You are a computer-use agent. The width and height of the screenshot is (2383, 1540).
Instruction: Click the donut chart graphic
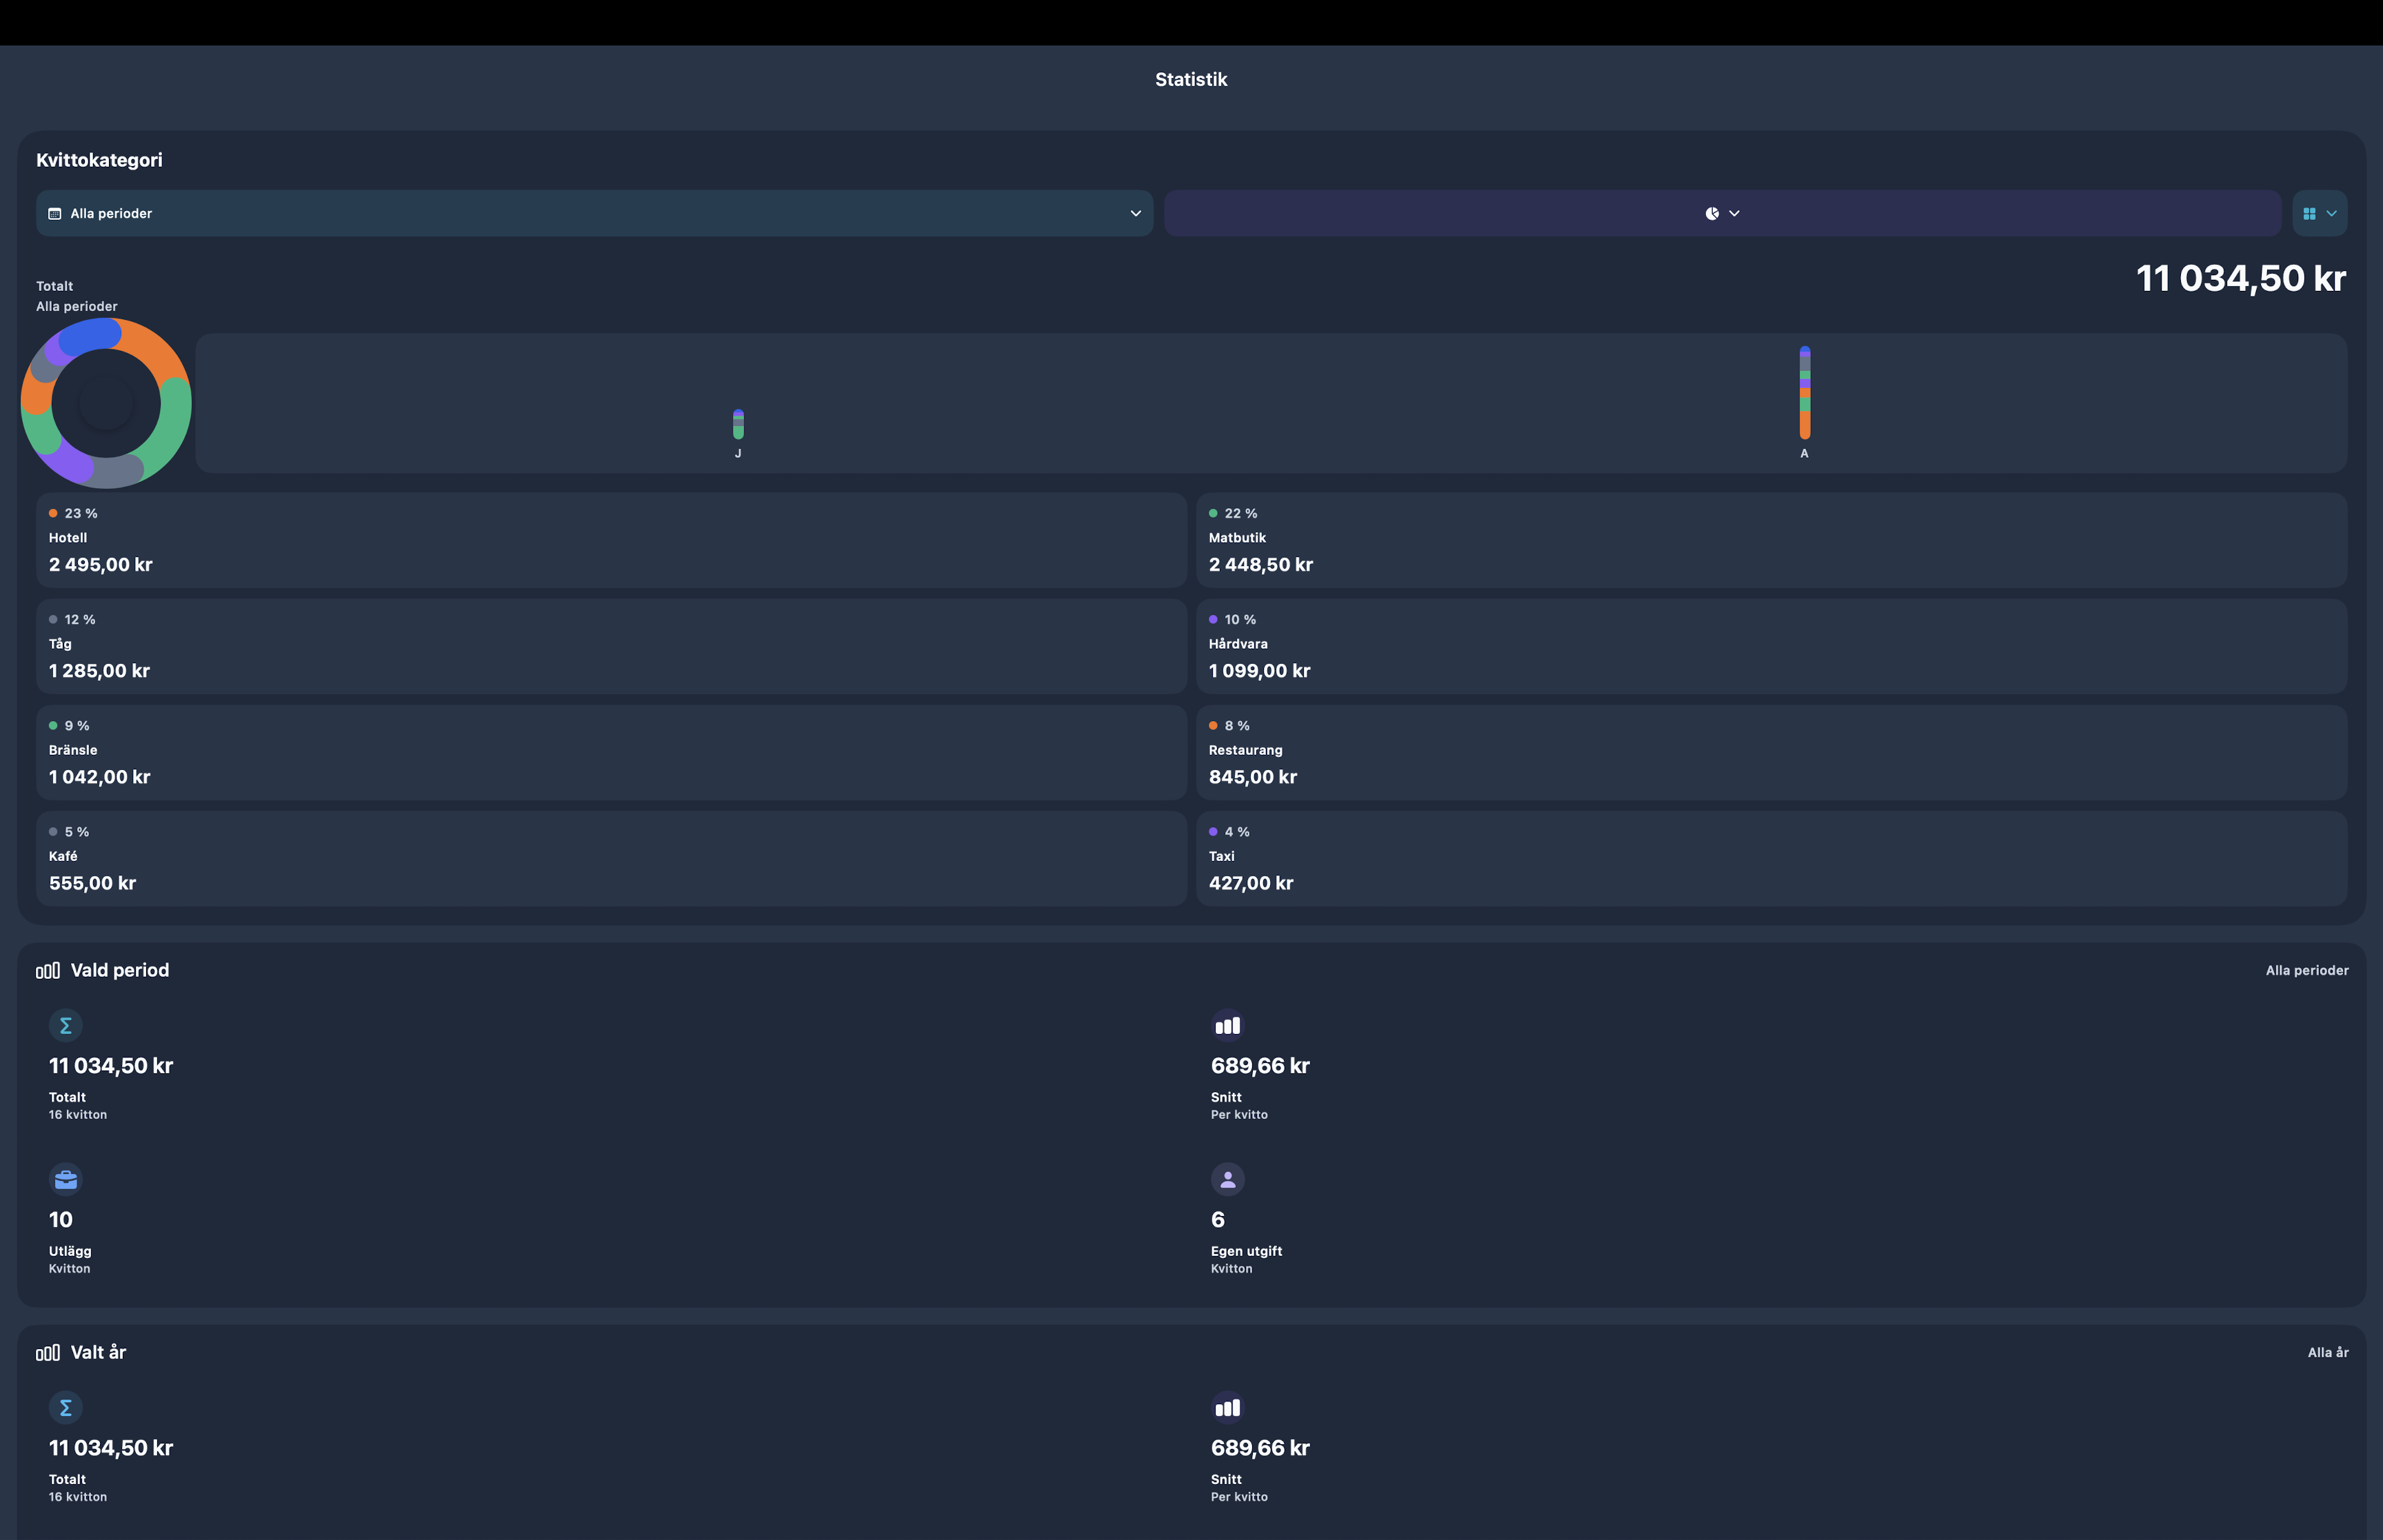106,403
